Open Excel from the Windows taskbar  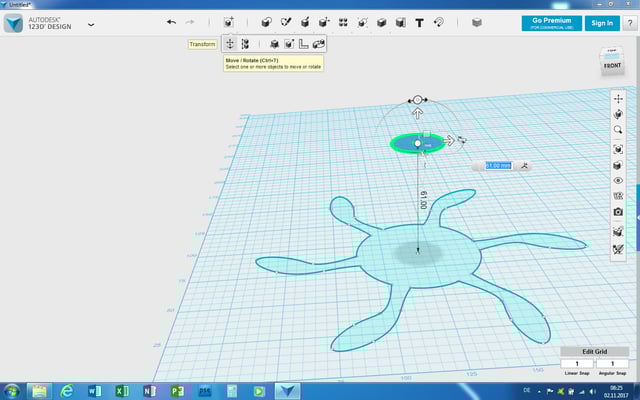(x=121, y=390)
